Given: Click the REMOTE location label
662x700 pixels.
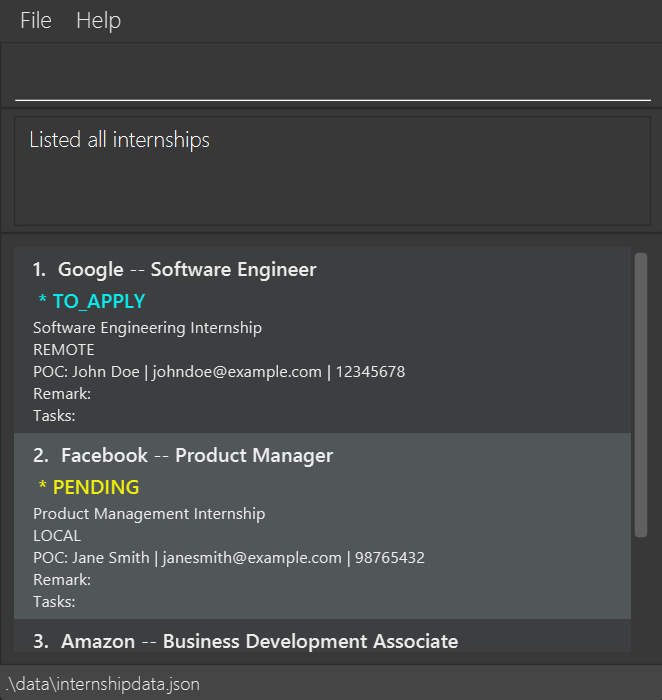Looking at the screenshot, I should click(64, 350).
